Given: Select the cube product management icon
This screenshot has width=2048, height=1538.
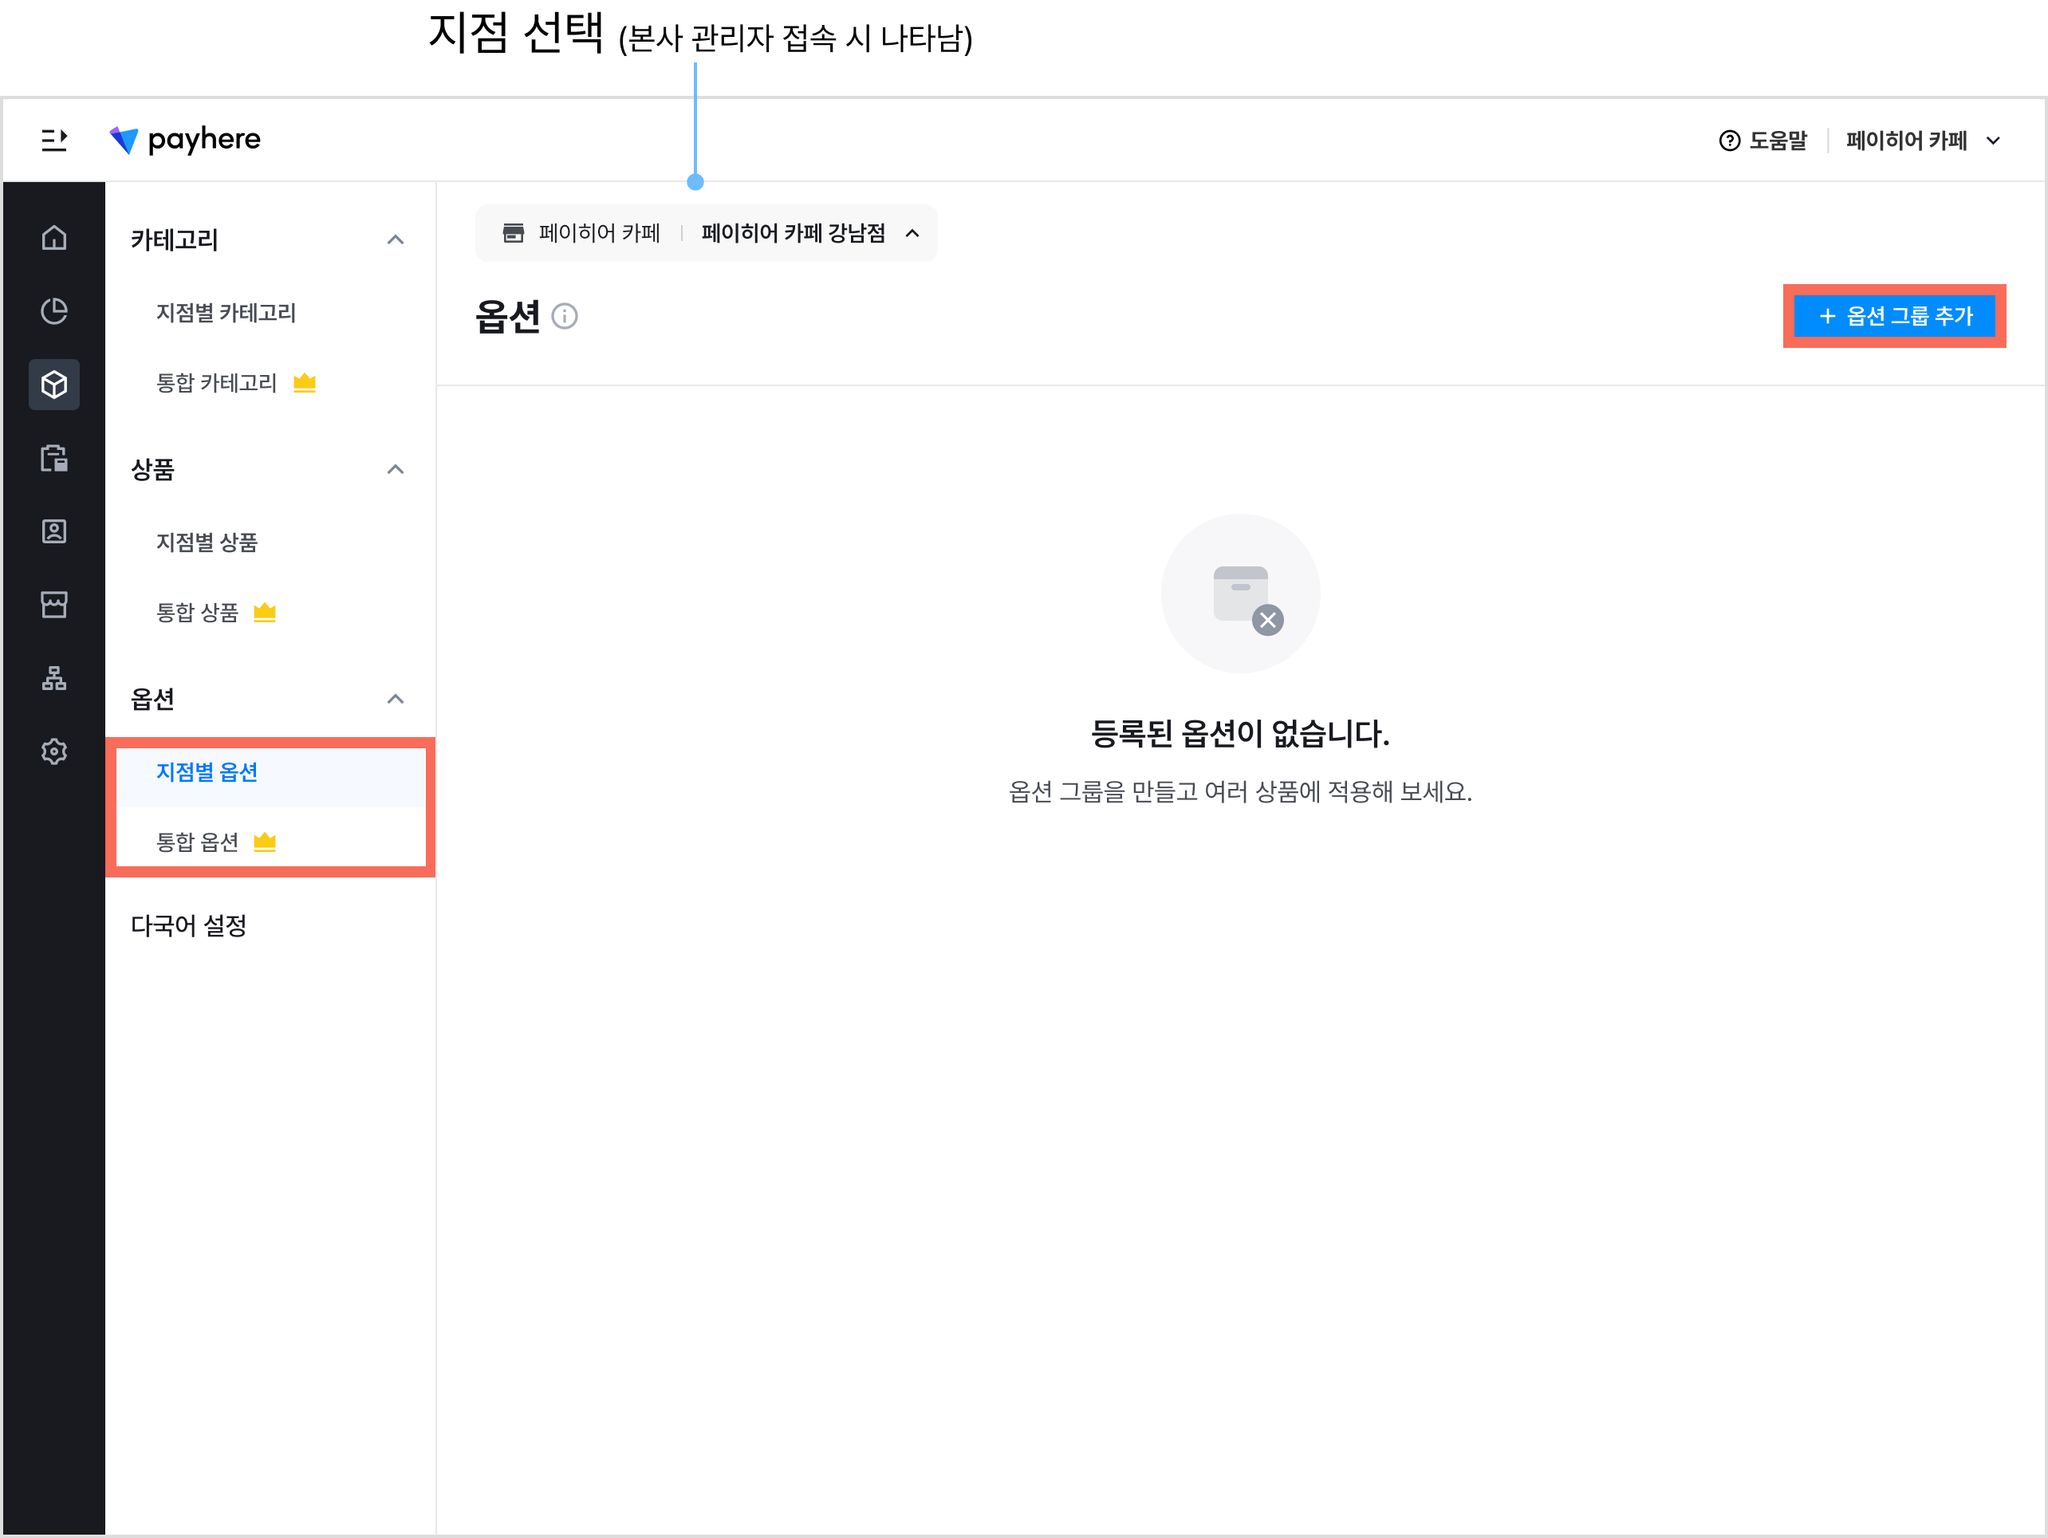Looking at the screenshot, I should [x=54, y=385].
